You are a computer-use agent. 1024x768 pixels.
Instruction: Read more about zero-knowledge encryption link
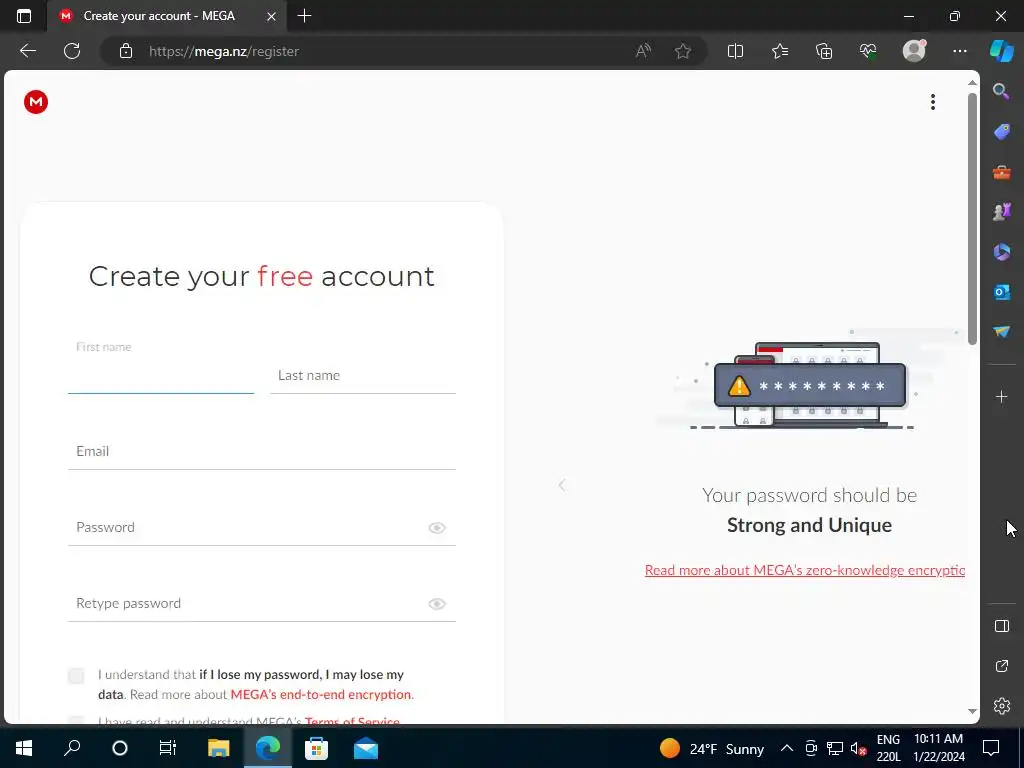tap(805, 570)
